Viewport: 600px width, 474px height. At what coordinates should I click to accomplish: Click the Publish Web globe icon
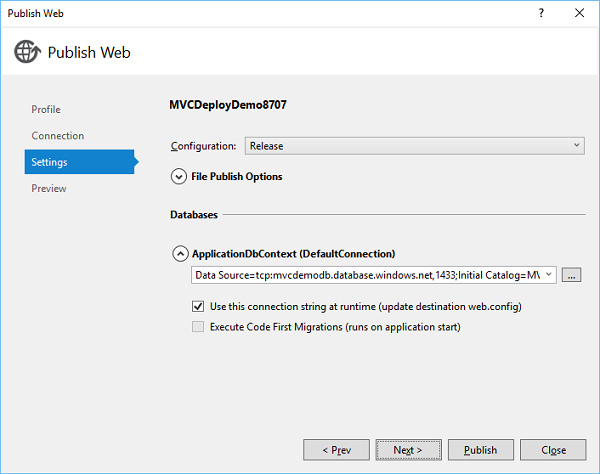pyautogui.click(x=27, y=52)
